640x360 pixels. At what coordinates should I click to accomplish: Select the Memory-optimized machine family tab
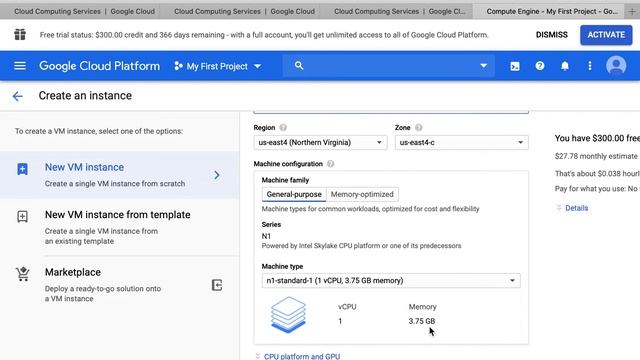tap(362, 194)
